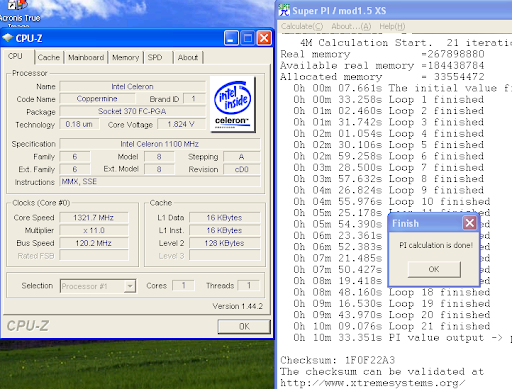The height and width of the screenshot is (389, 512).
Task: Click the http://www.xtremesystems.org/ URL text
Action: (372, 383)
